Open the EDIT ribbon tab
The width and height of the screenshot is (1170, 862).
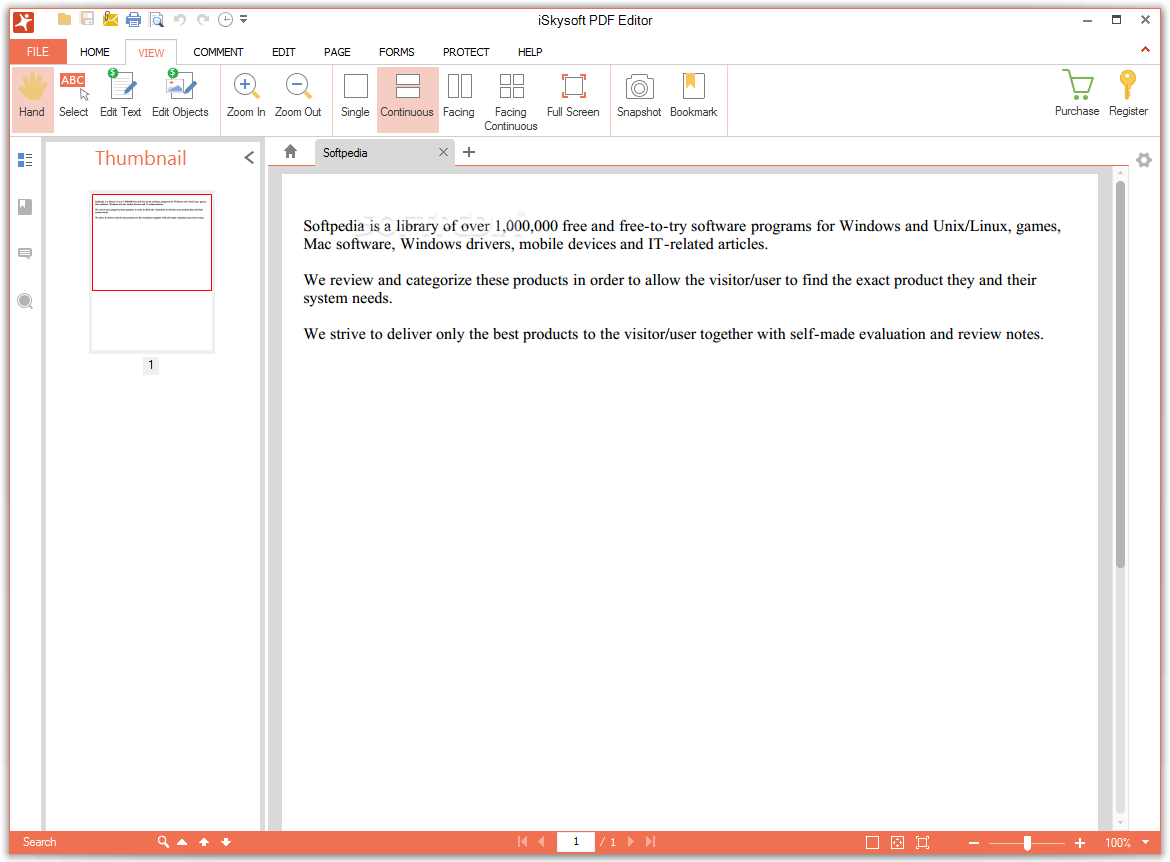pyautogui.click(x=284, y=51)
